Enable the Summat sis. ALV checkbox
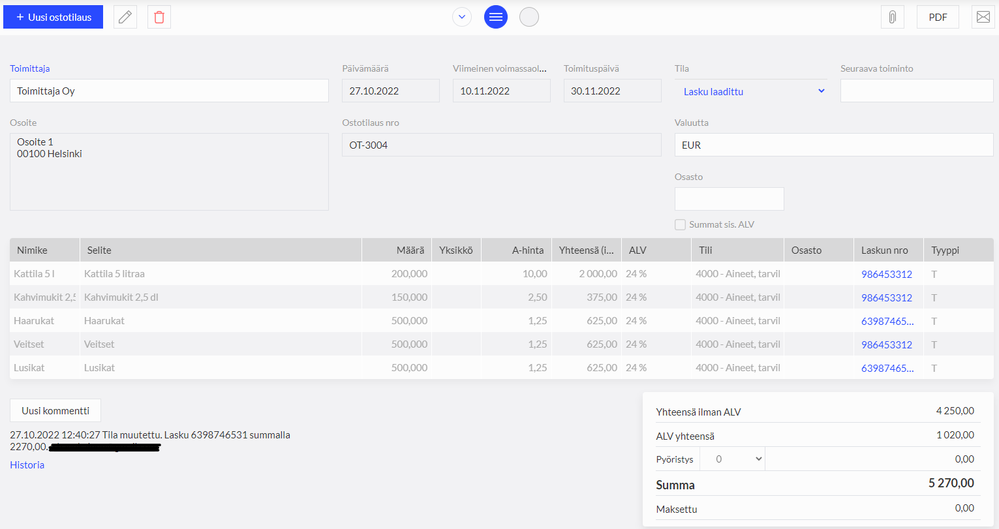The height and width of the screenshot is (529, 999). click(x=680, y=225)
